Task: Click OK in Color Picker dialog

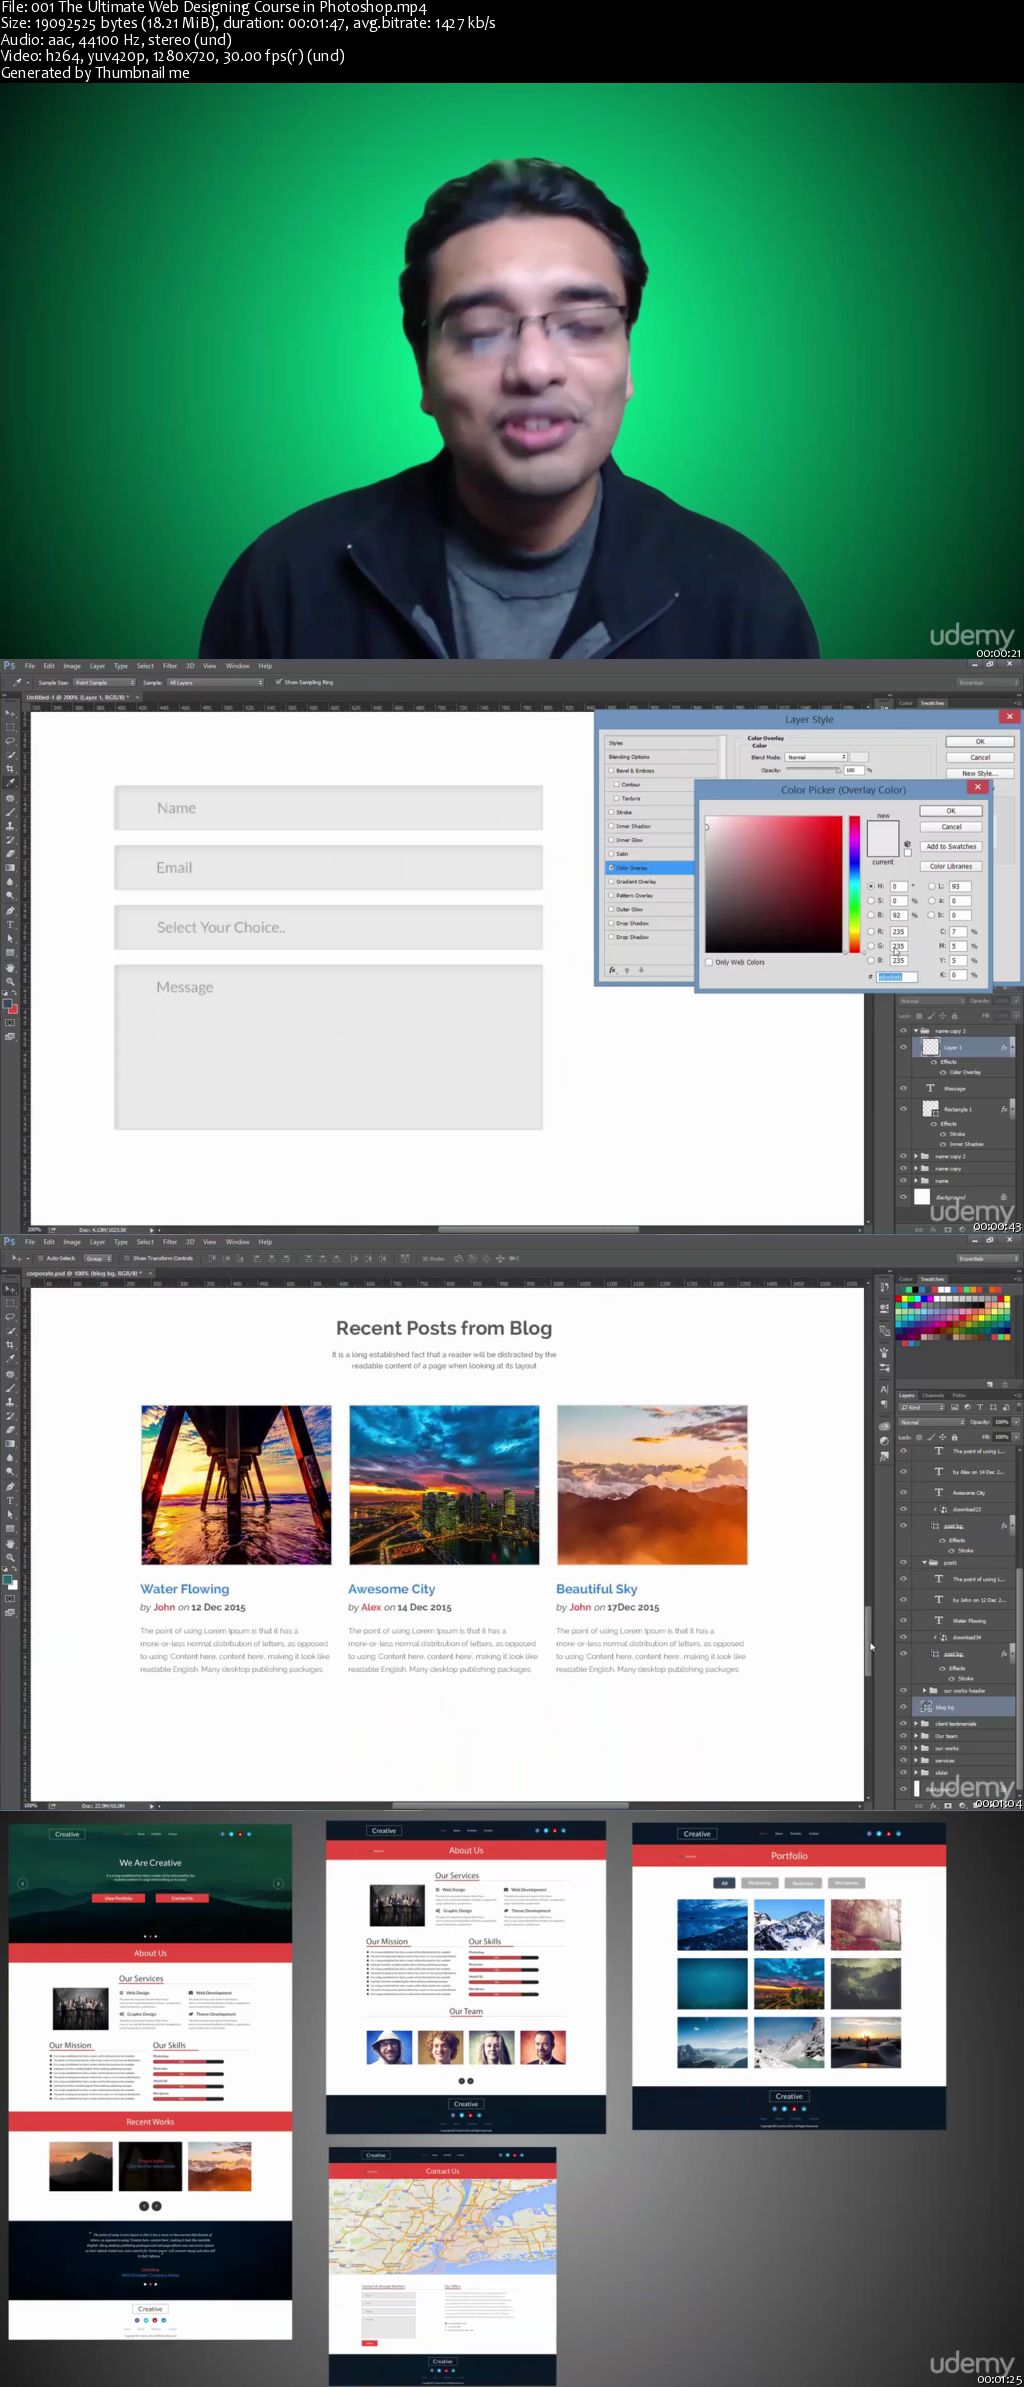Action: tap(951, 811)
